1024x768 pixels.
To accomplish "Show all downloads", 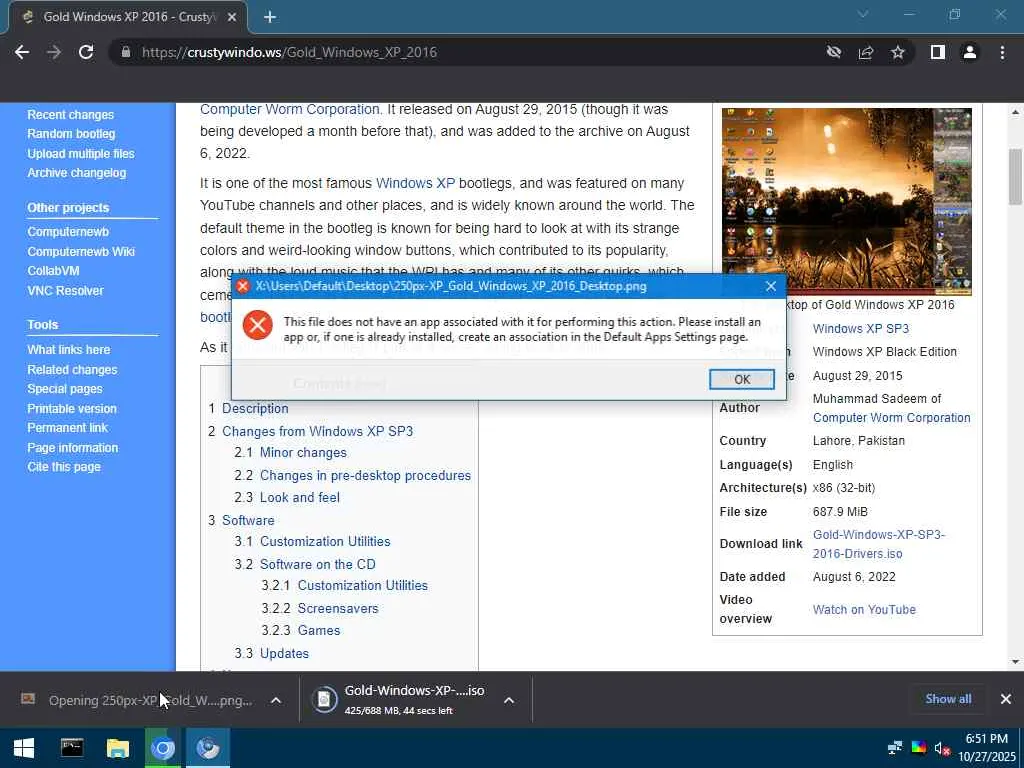I will [x=948, y=699].
